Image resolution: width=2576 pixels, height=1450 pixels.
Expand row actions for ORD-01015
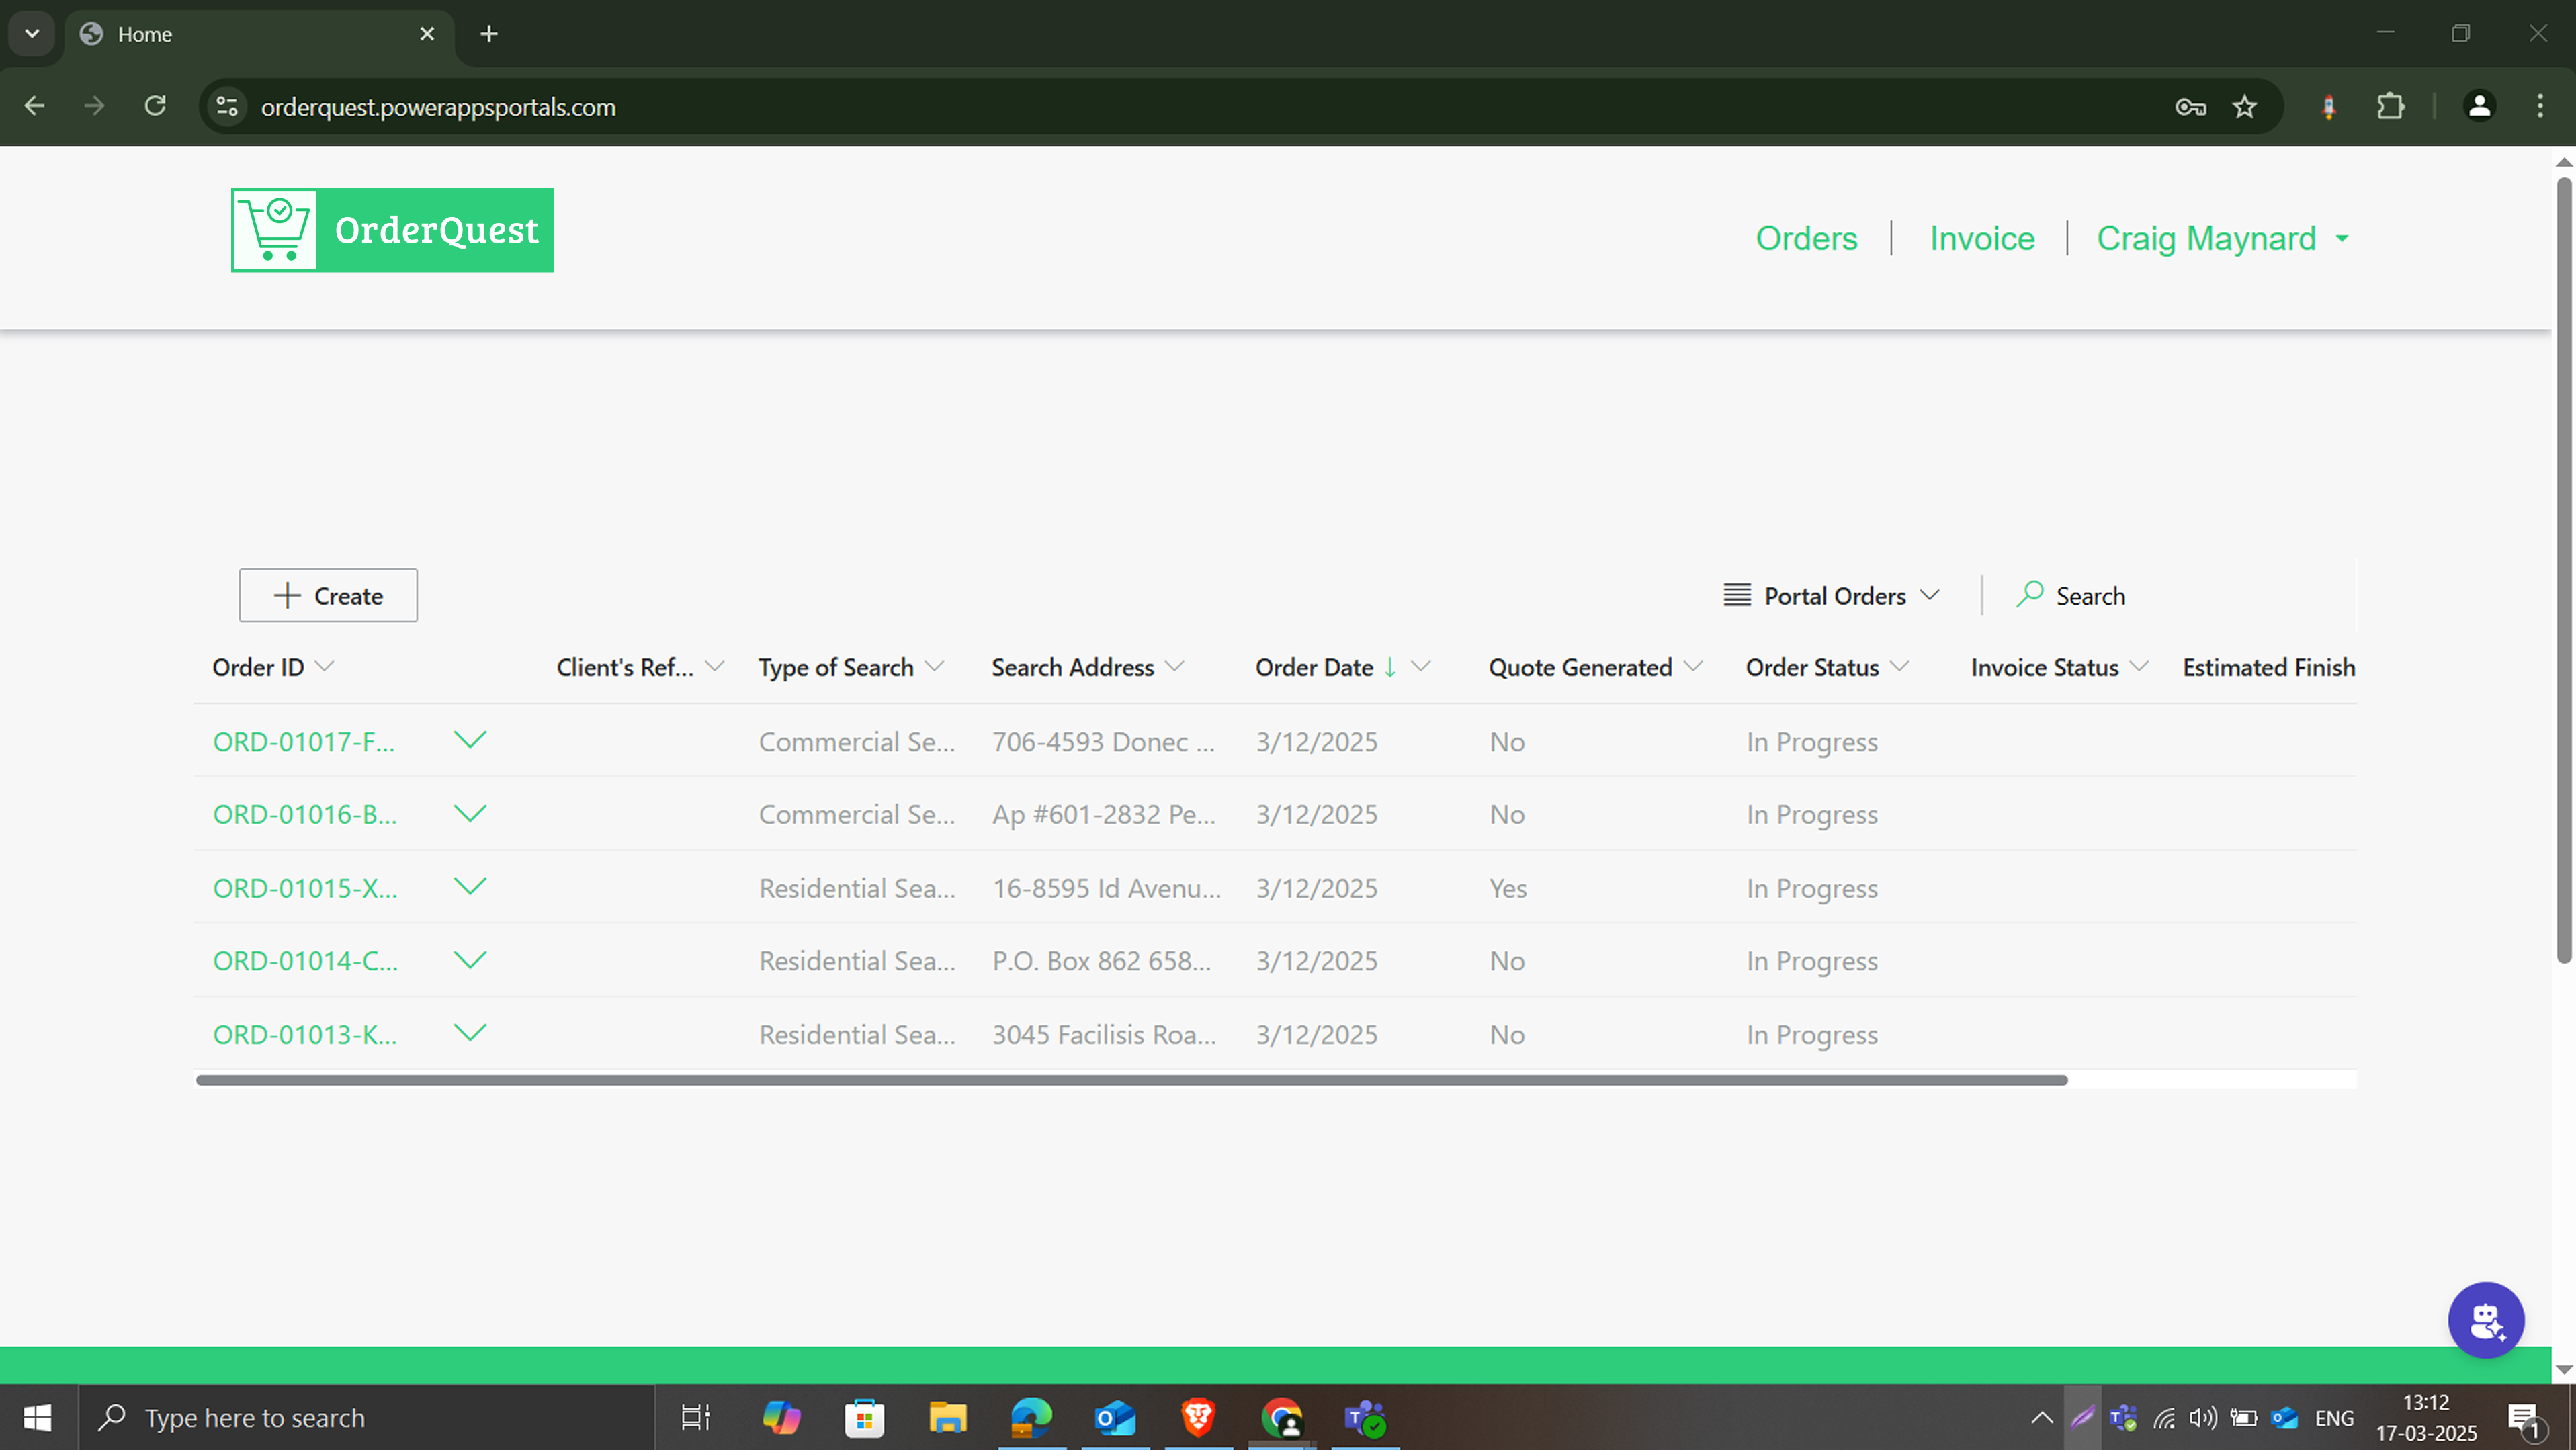coord(470,886)
